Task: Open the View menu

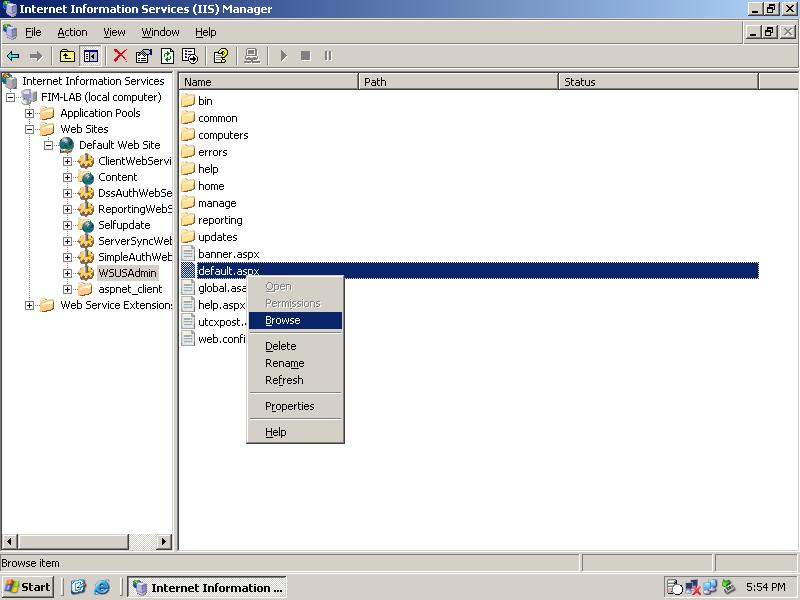Action: [114, 32]
